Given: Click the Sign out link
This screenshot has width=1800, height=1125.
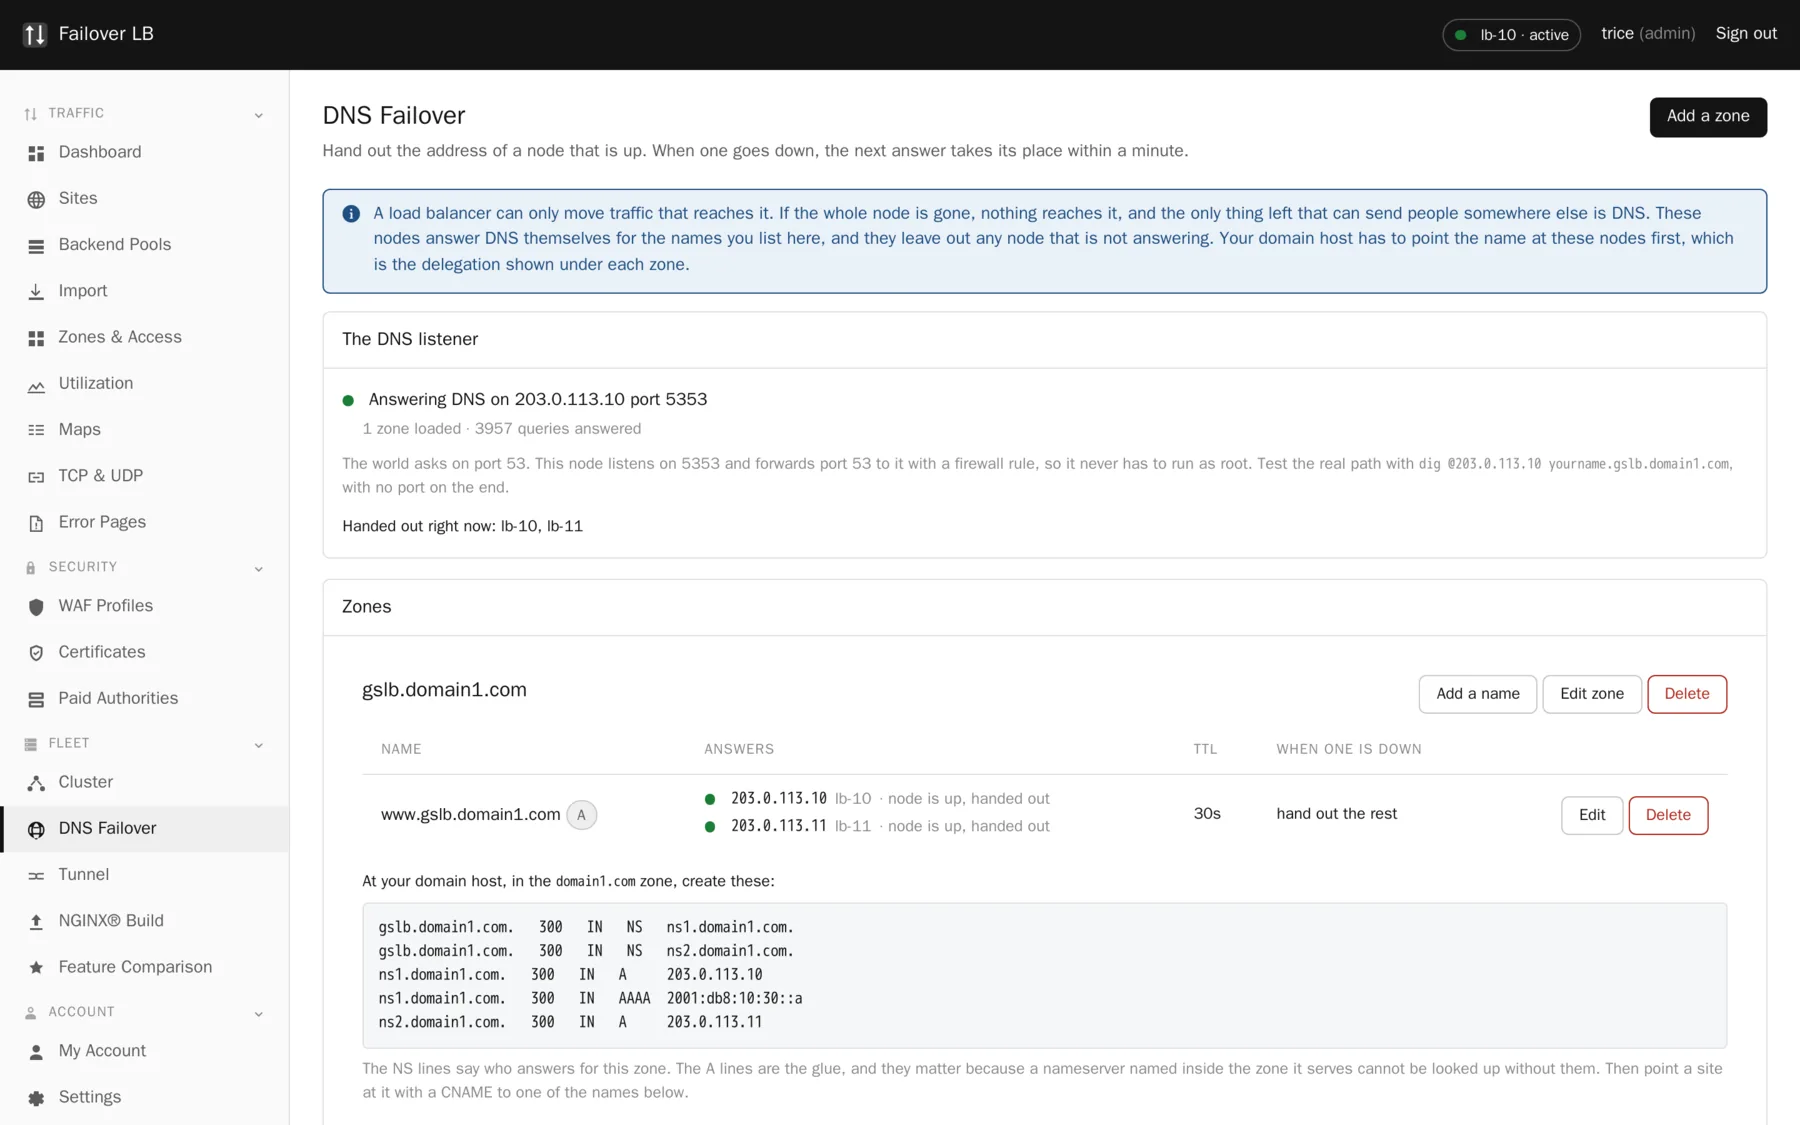Looking at the screenshot, I should pyautogui.click(x=1746, y=34).
